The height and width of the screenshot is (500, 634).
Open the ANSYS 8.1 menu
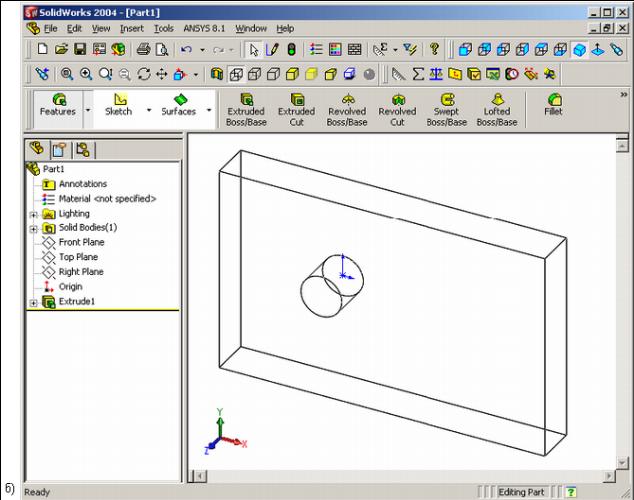point(204,29)
